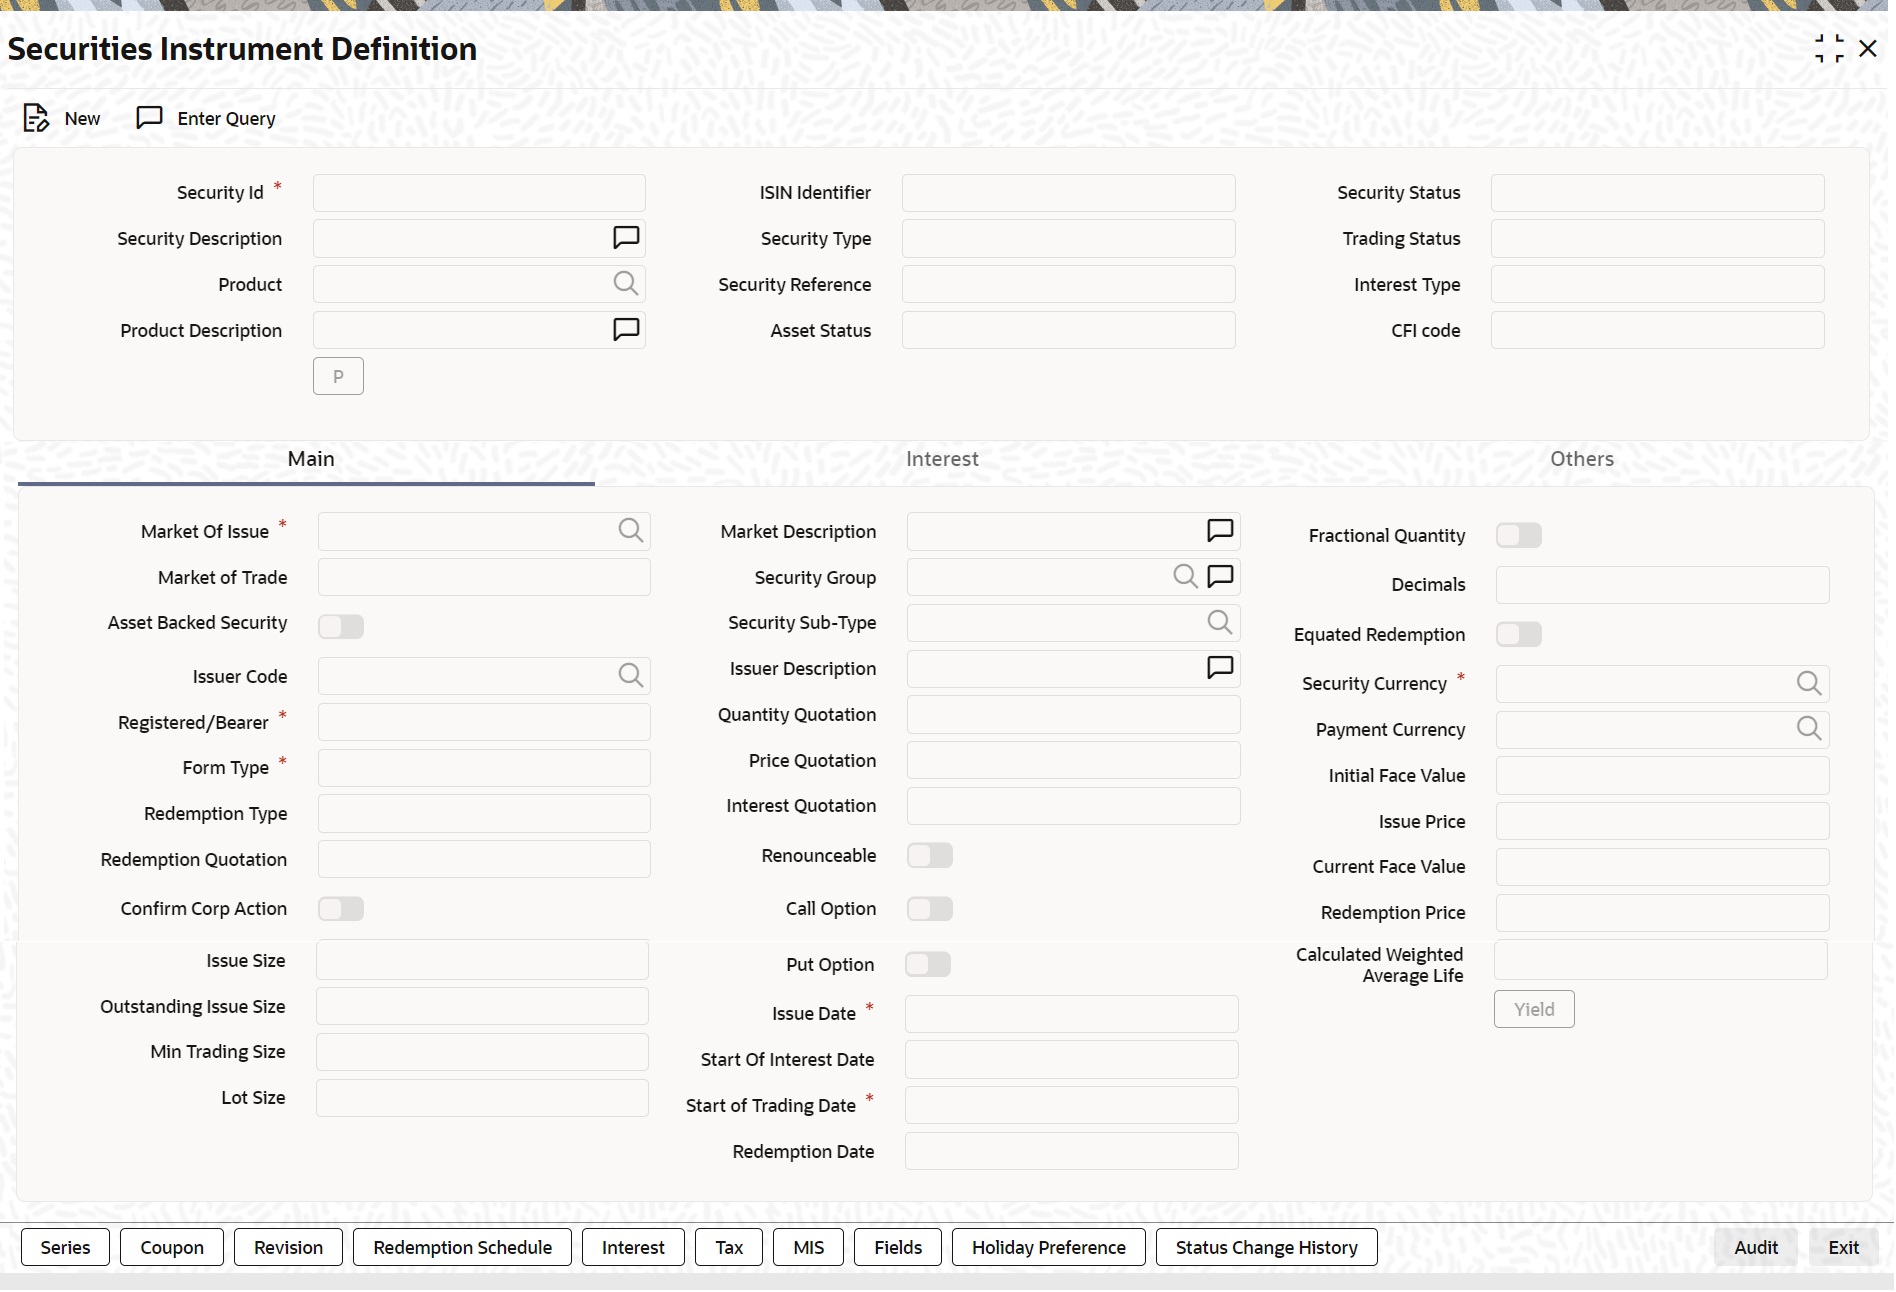Image resolution: width=1896 pixels, height=1292 pixels.
Task: Open Payment Currency lookup icon
Action: 1809,729
